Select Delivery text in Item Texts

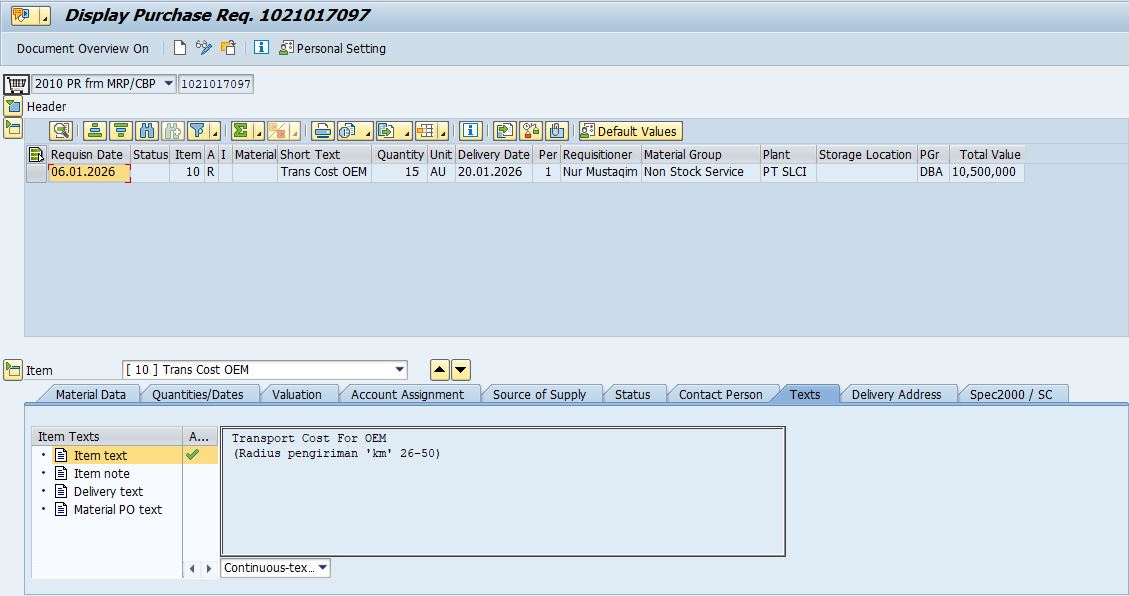click(108, 491)
